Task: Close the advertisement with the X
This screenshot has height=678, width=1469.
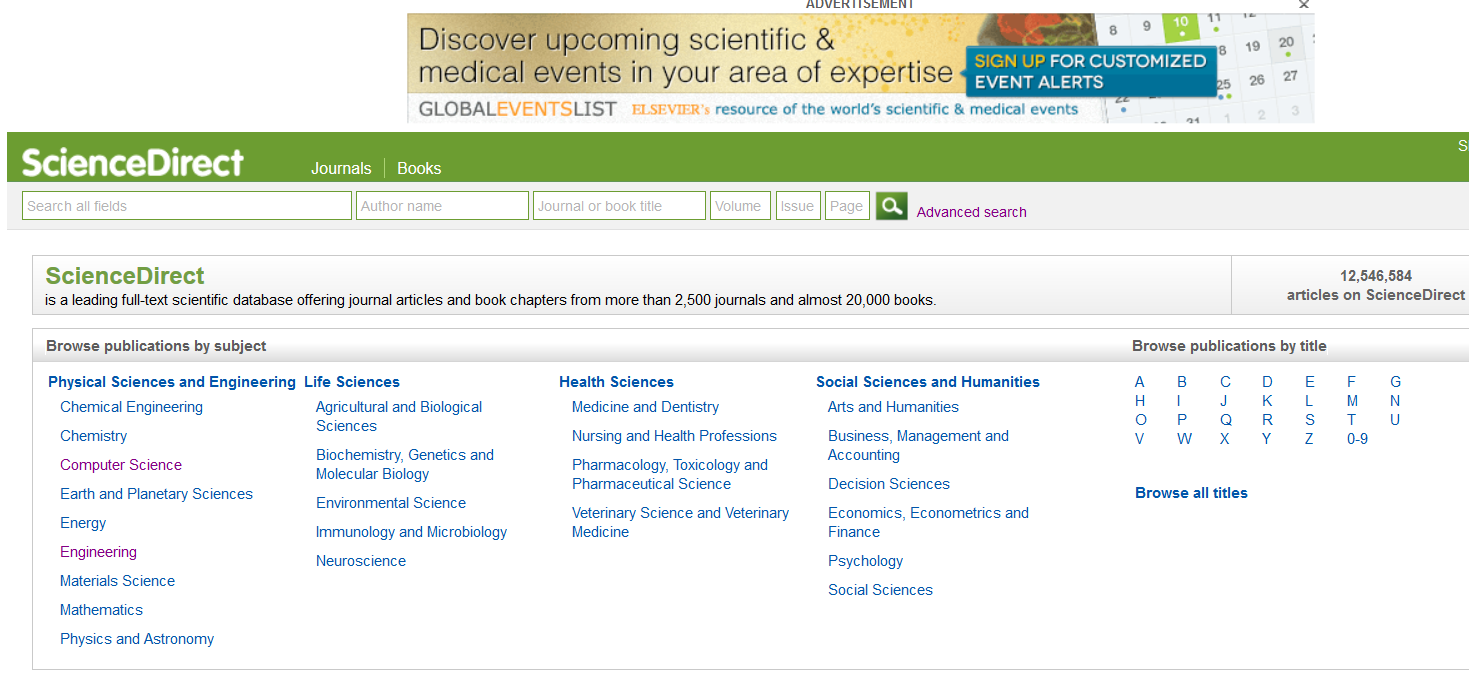Action: coord(1303,5)
